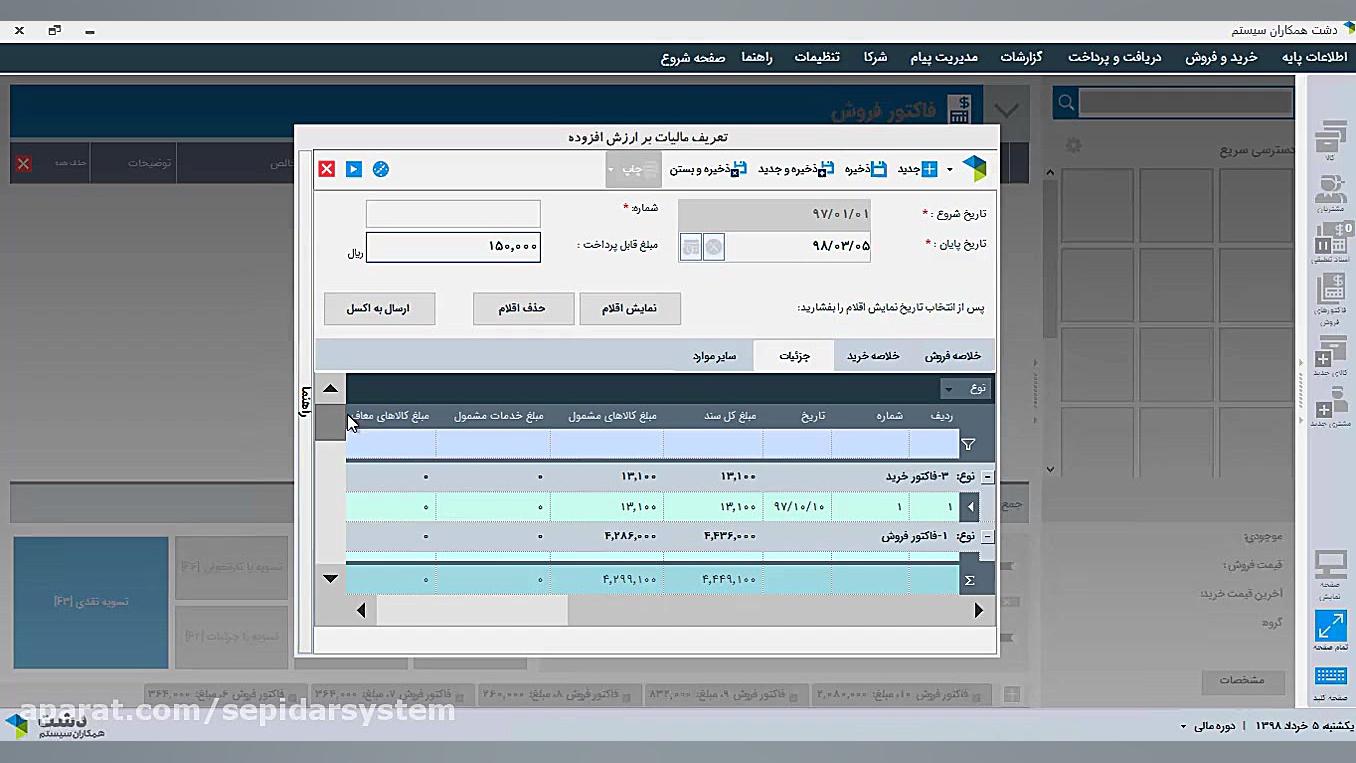Viewport: 1356px width, 763px height.
Task: Open the چاپ print dropdown arrow
Action: click(611, 169)
